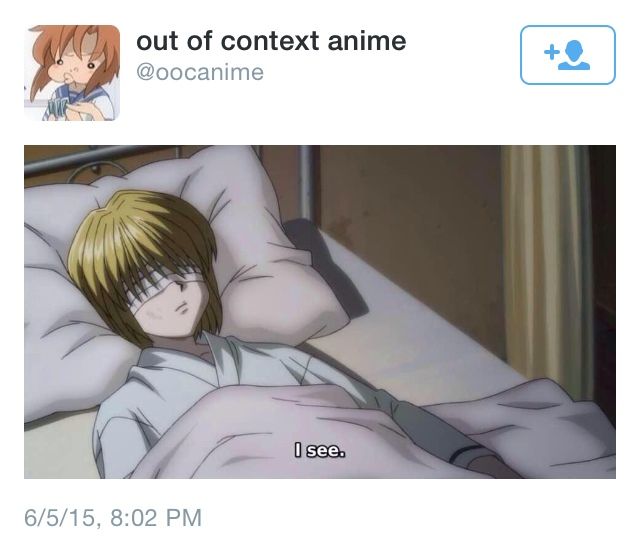Image resolution: width=640 pixels, height=556 pixels.
Task: Open profile via display name 'out of context anime'
Action: [x=271, y=41]
